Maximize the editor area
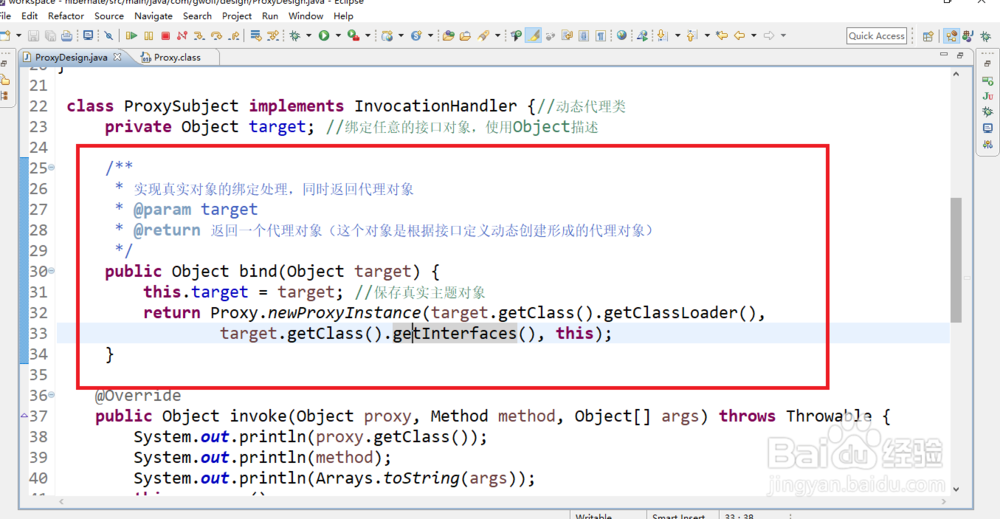Viewport: 1000px width, 519px height. pyautogui.click(x=960, y=55)
